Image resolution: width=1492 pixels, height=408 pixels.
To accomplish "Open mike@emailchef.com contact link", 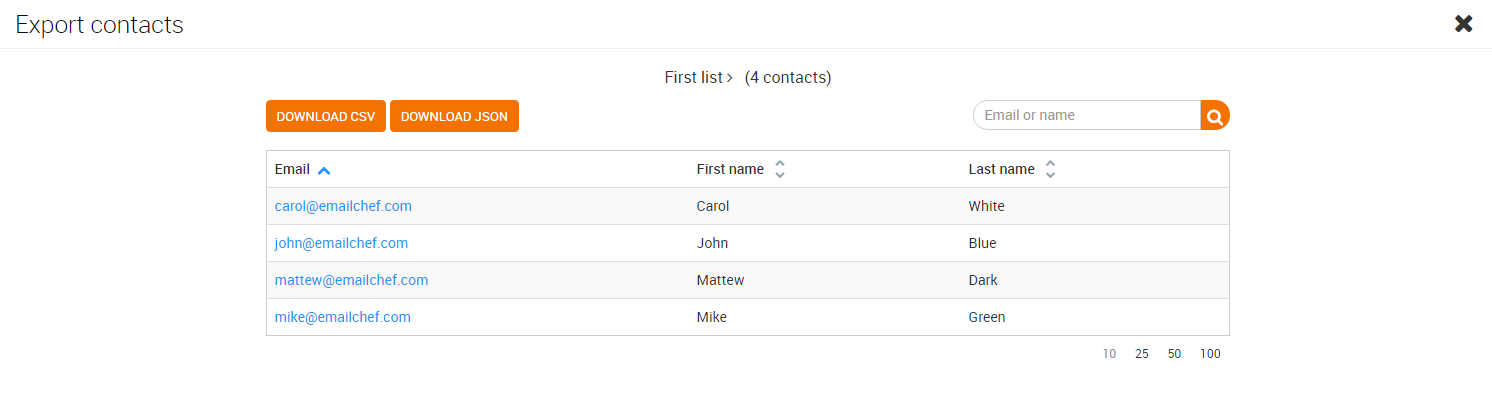I will coord(342,317).
